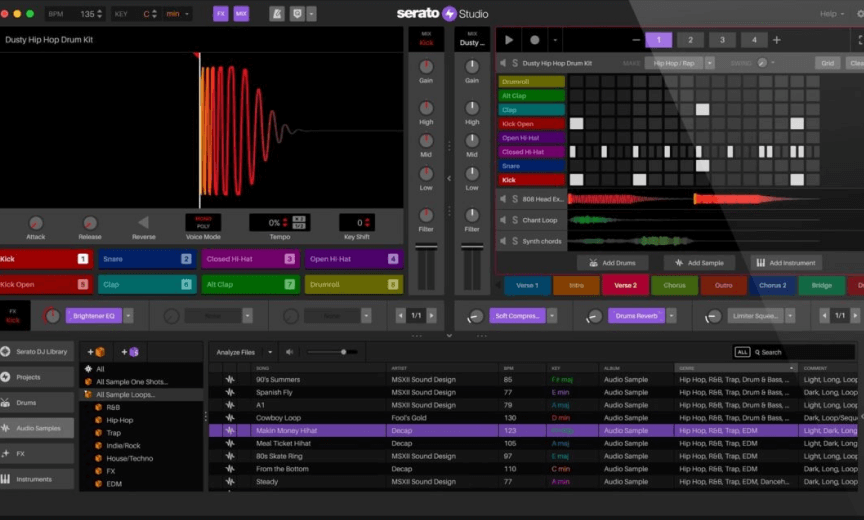Click the Swing knob icon
The width and height of the screenshot is (864, 520).
point(763,63)
